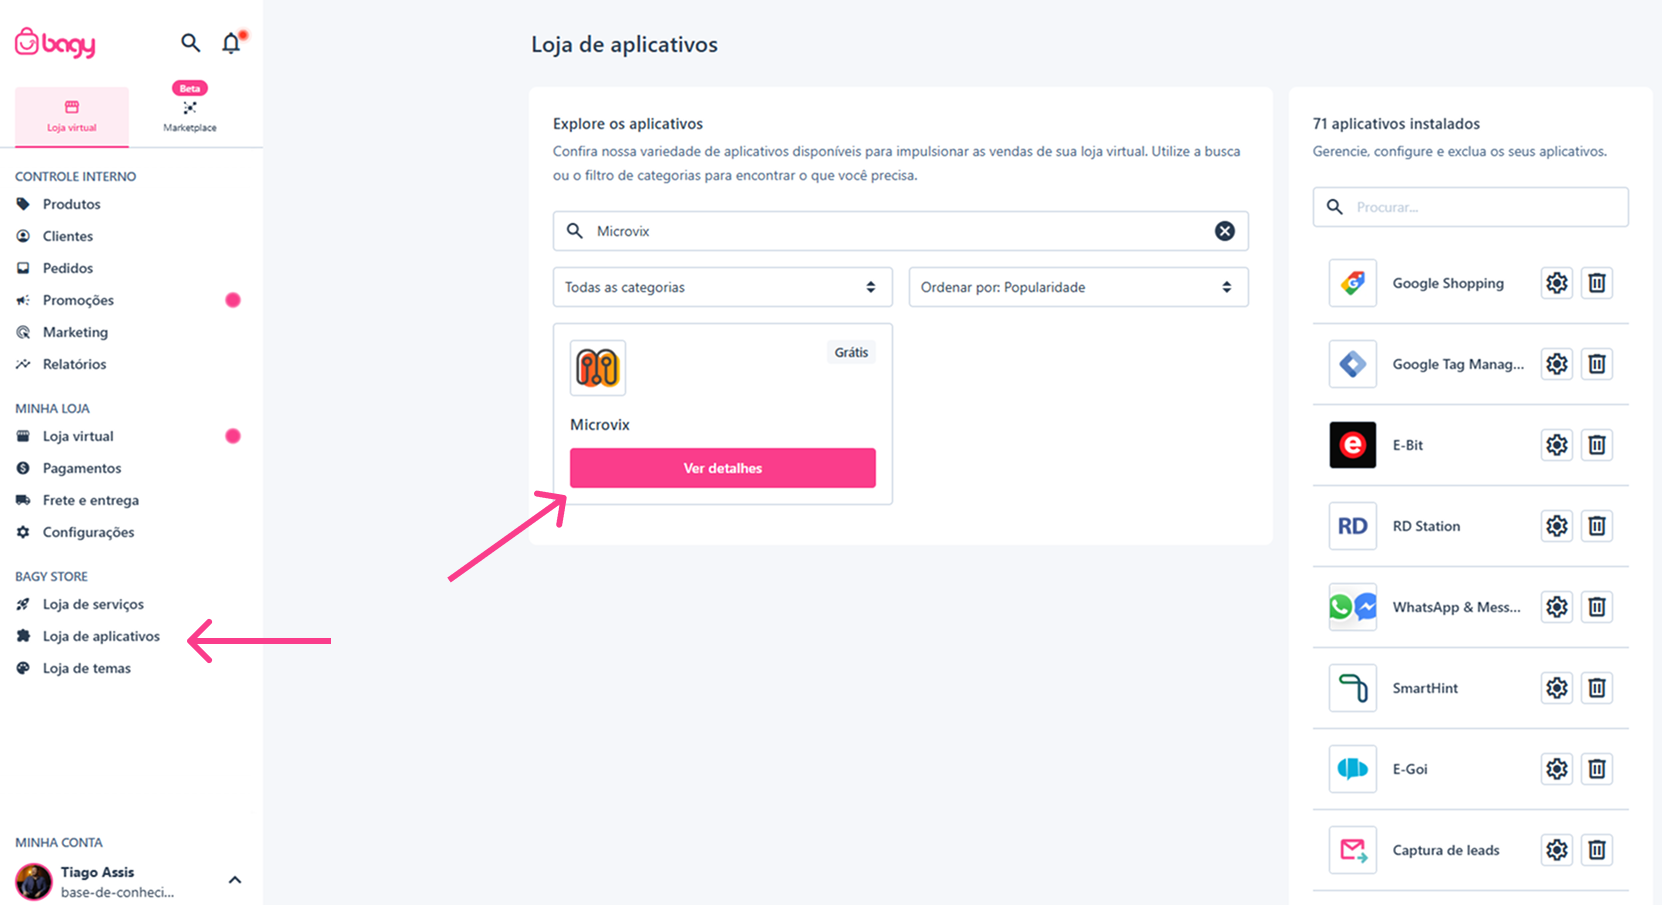Focus the Procurar installed apps search field
Screen dimensions: 1662x905
[1470, 207]
